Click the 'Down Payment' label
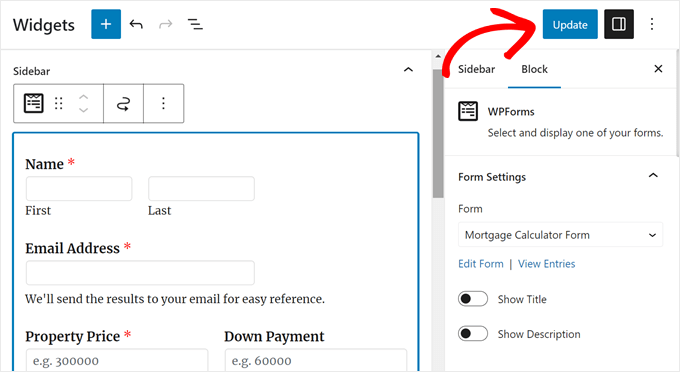Image resolution: width=680 pixels, height=372 pixels. pyautogui.click(x=274, y=336)
